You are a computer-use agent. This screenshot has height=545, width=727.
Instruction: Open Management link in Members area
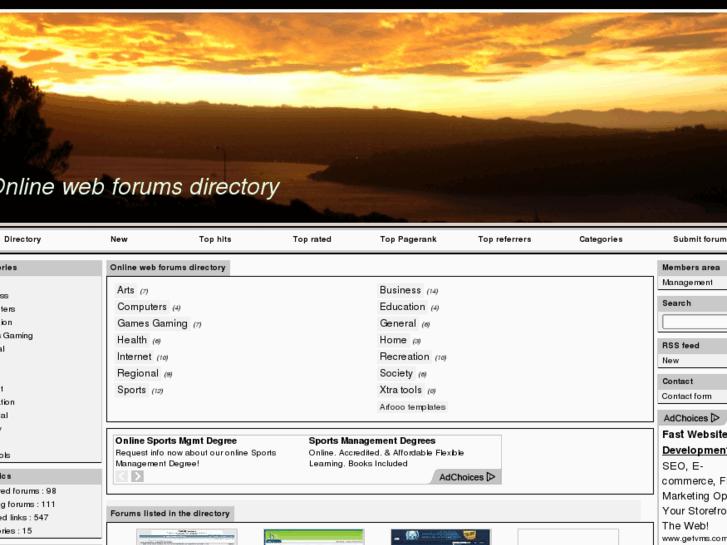coord(687,282)
